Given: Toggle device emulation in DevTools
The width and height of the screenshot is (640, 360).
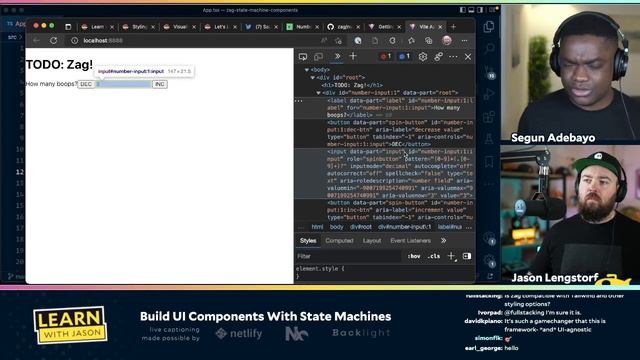Looking at the screenshot, I should (x=318, y=57).
